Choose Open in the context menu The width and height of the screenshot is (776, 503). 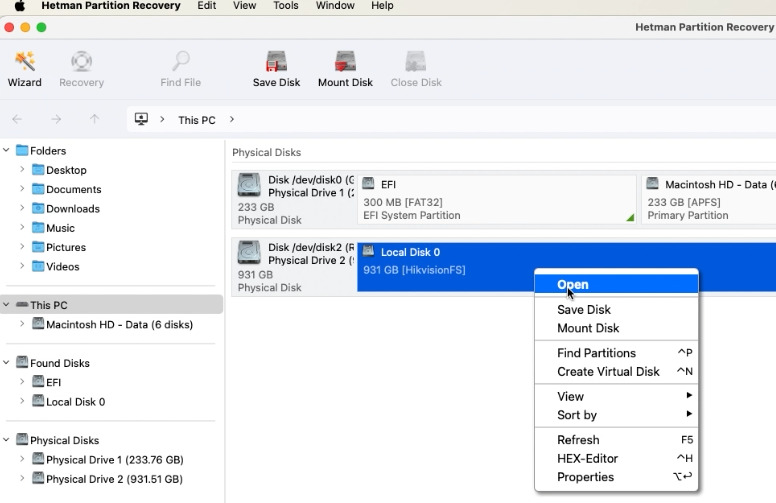click(616, 285)
